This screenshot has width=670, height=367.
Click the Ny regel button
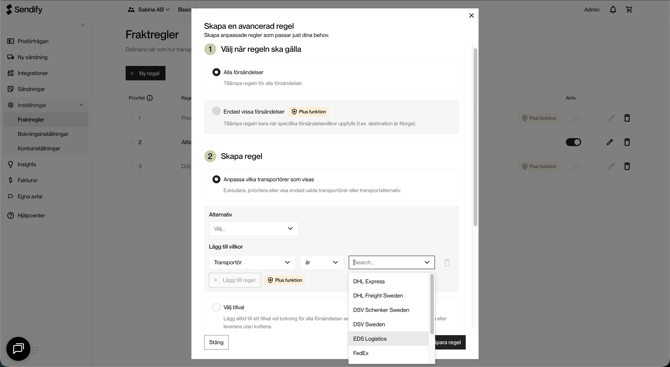pyautogui.click(x=145, y=73)
